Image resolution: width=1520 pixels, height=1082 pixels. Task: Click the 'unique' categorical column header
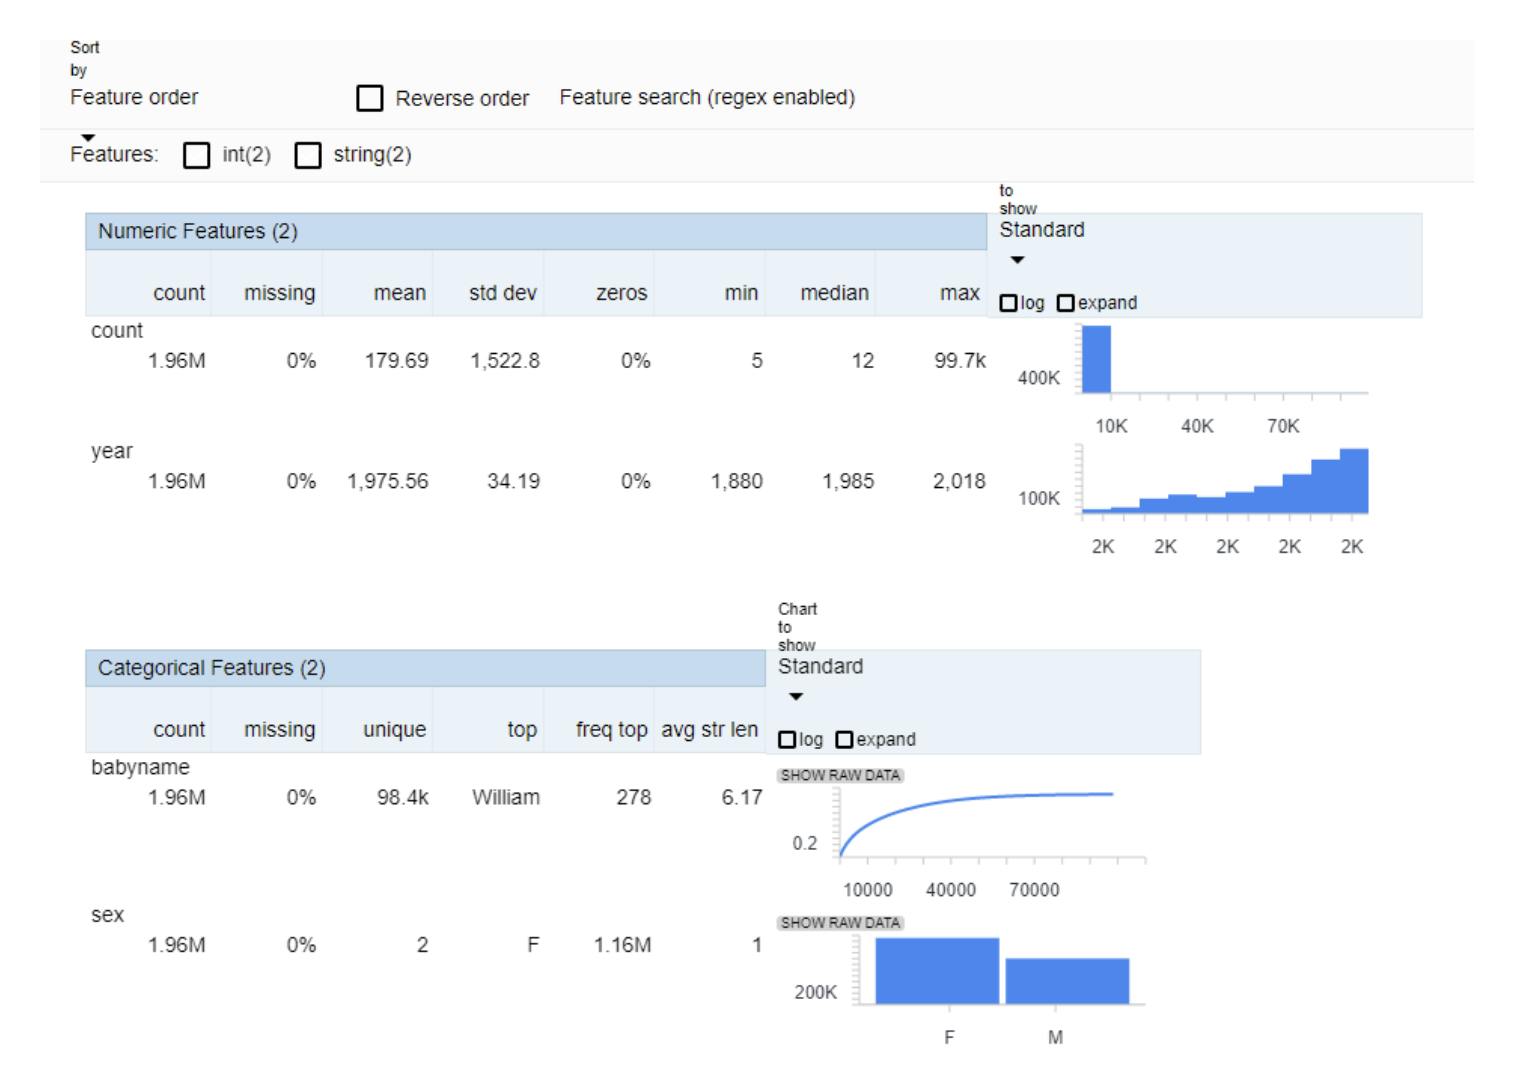pyautogui.click(x=394, y=730)
